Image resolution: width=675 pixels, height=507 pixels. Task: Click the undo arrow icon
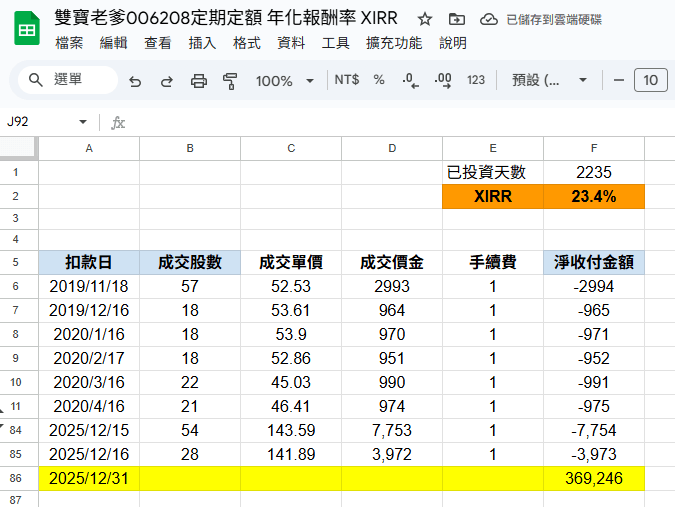135,81
